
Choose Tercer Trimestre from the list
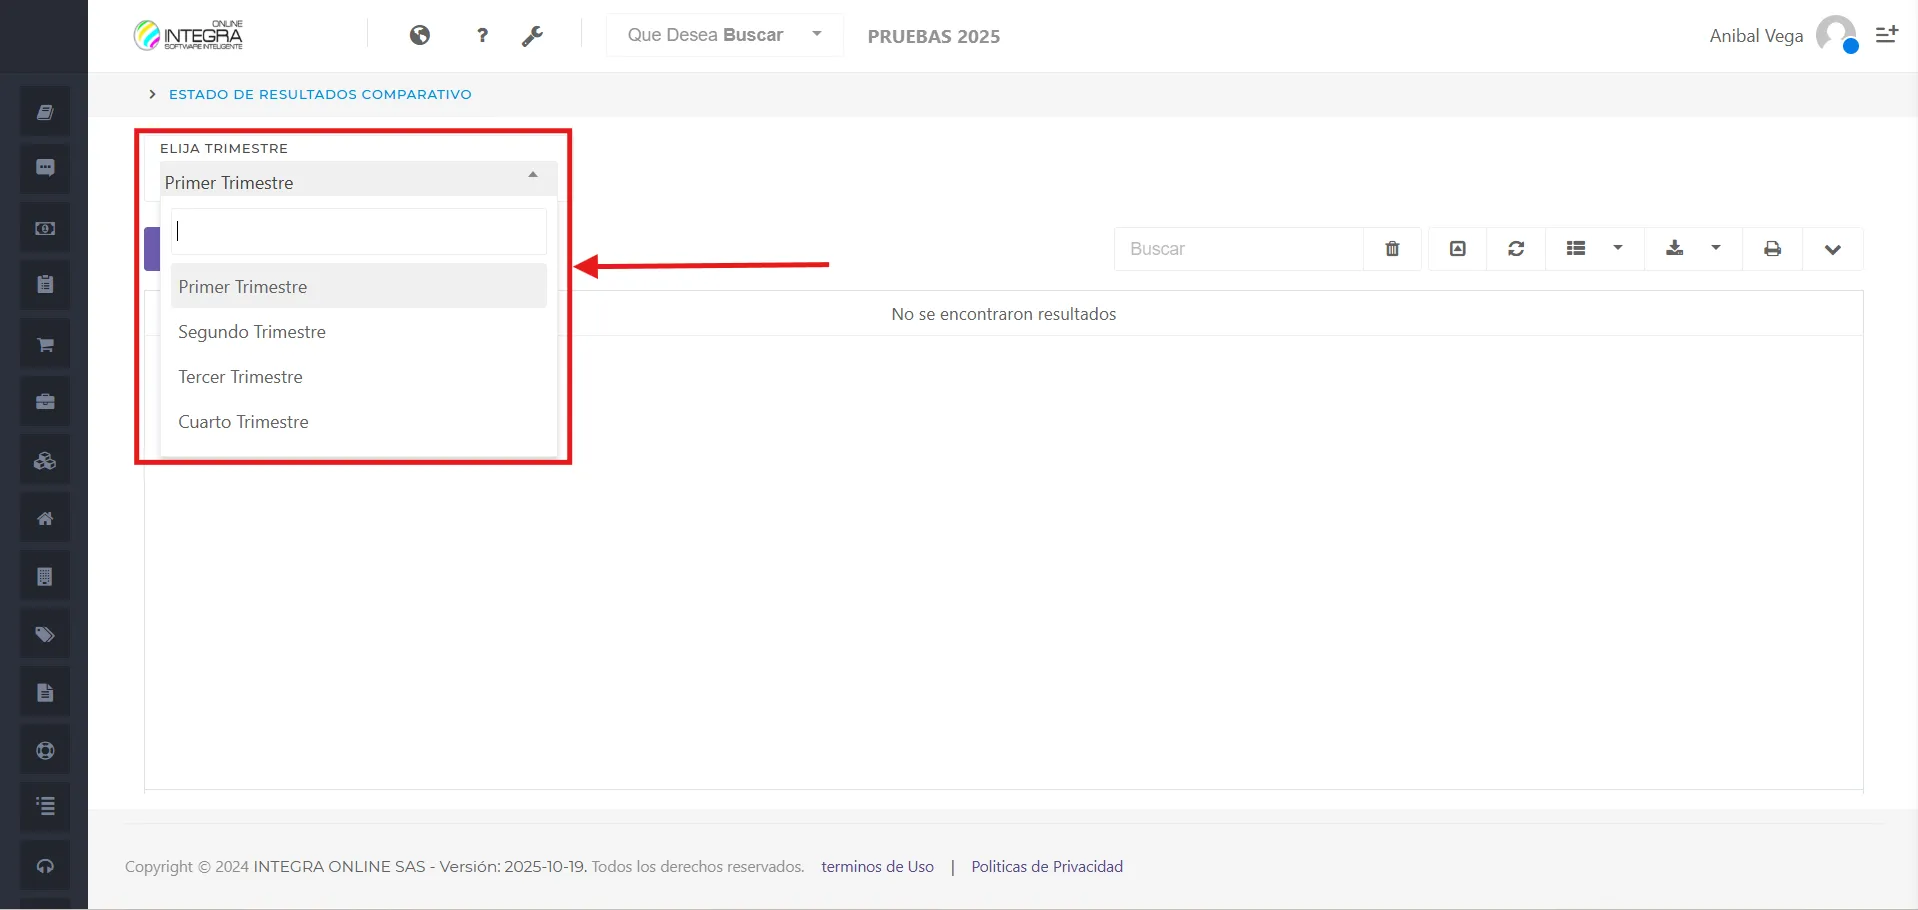pos(240,377)
